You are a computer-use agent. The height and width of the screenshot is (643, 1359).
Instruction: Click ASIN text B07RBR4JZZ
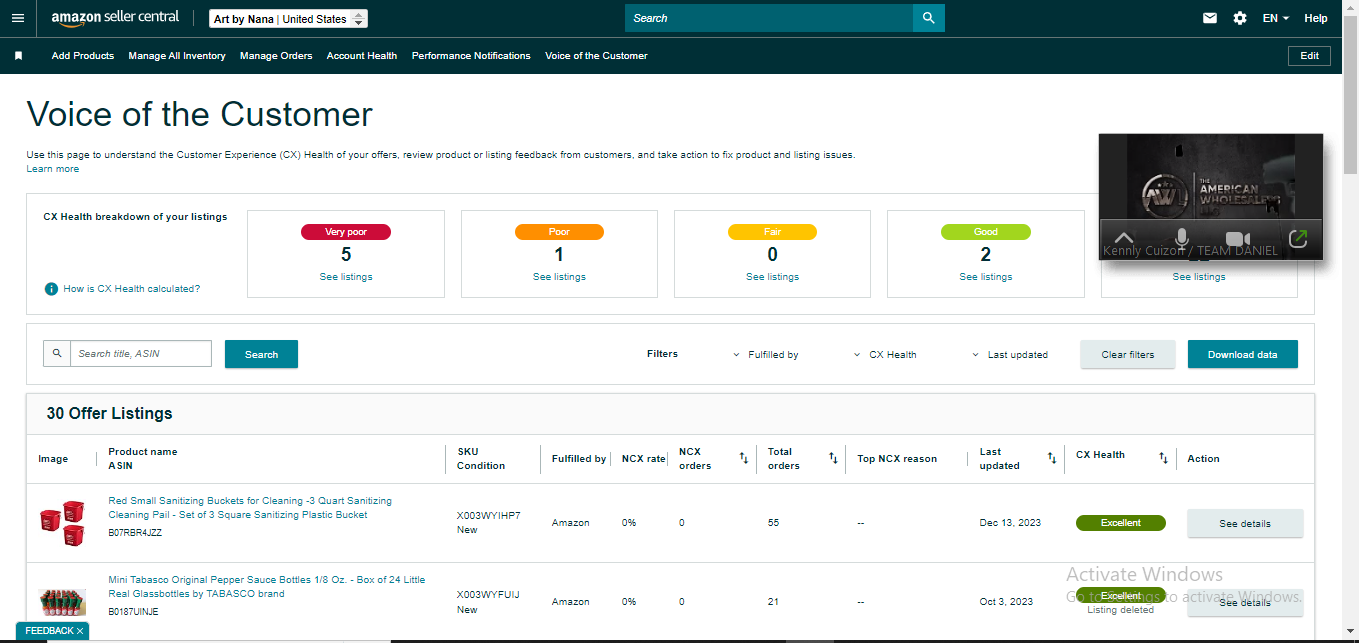pos(135,533)
